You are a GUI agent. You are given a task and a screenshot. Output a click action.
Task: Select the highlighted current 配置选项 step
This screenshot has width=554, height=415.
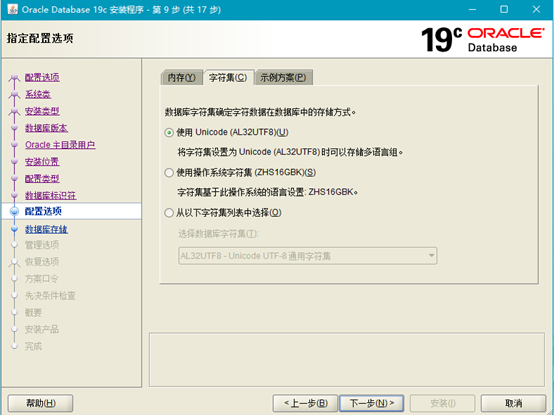coord(43,211)
